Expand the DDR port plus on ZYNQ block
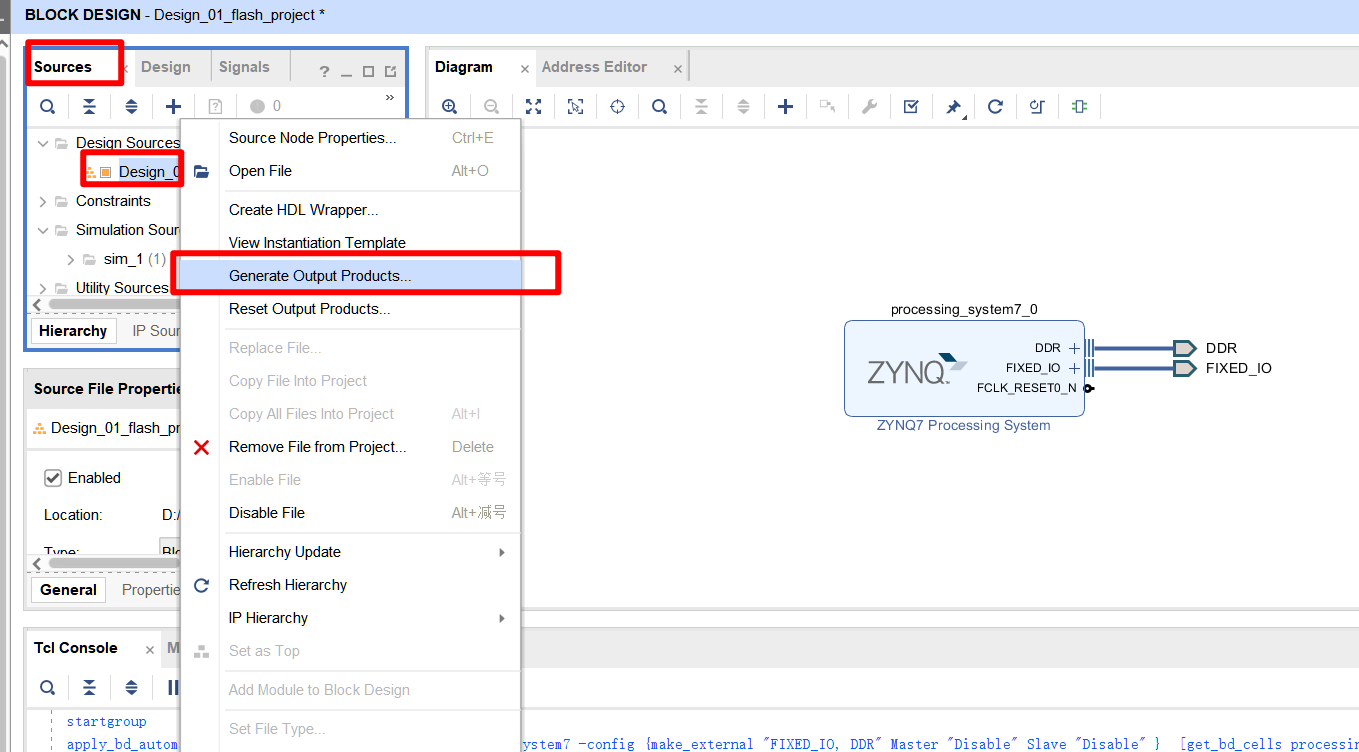This screenshot has height=752, width=1359. pos(1074,348)
